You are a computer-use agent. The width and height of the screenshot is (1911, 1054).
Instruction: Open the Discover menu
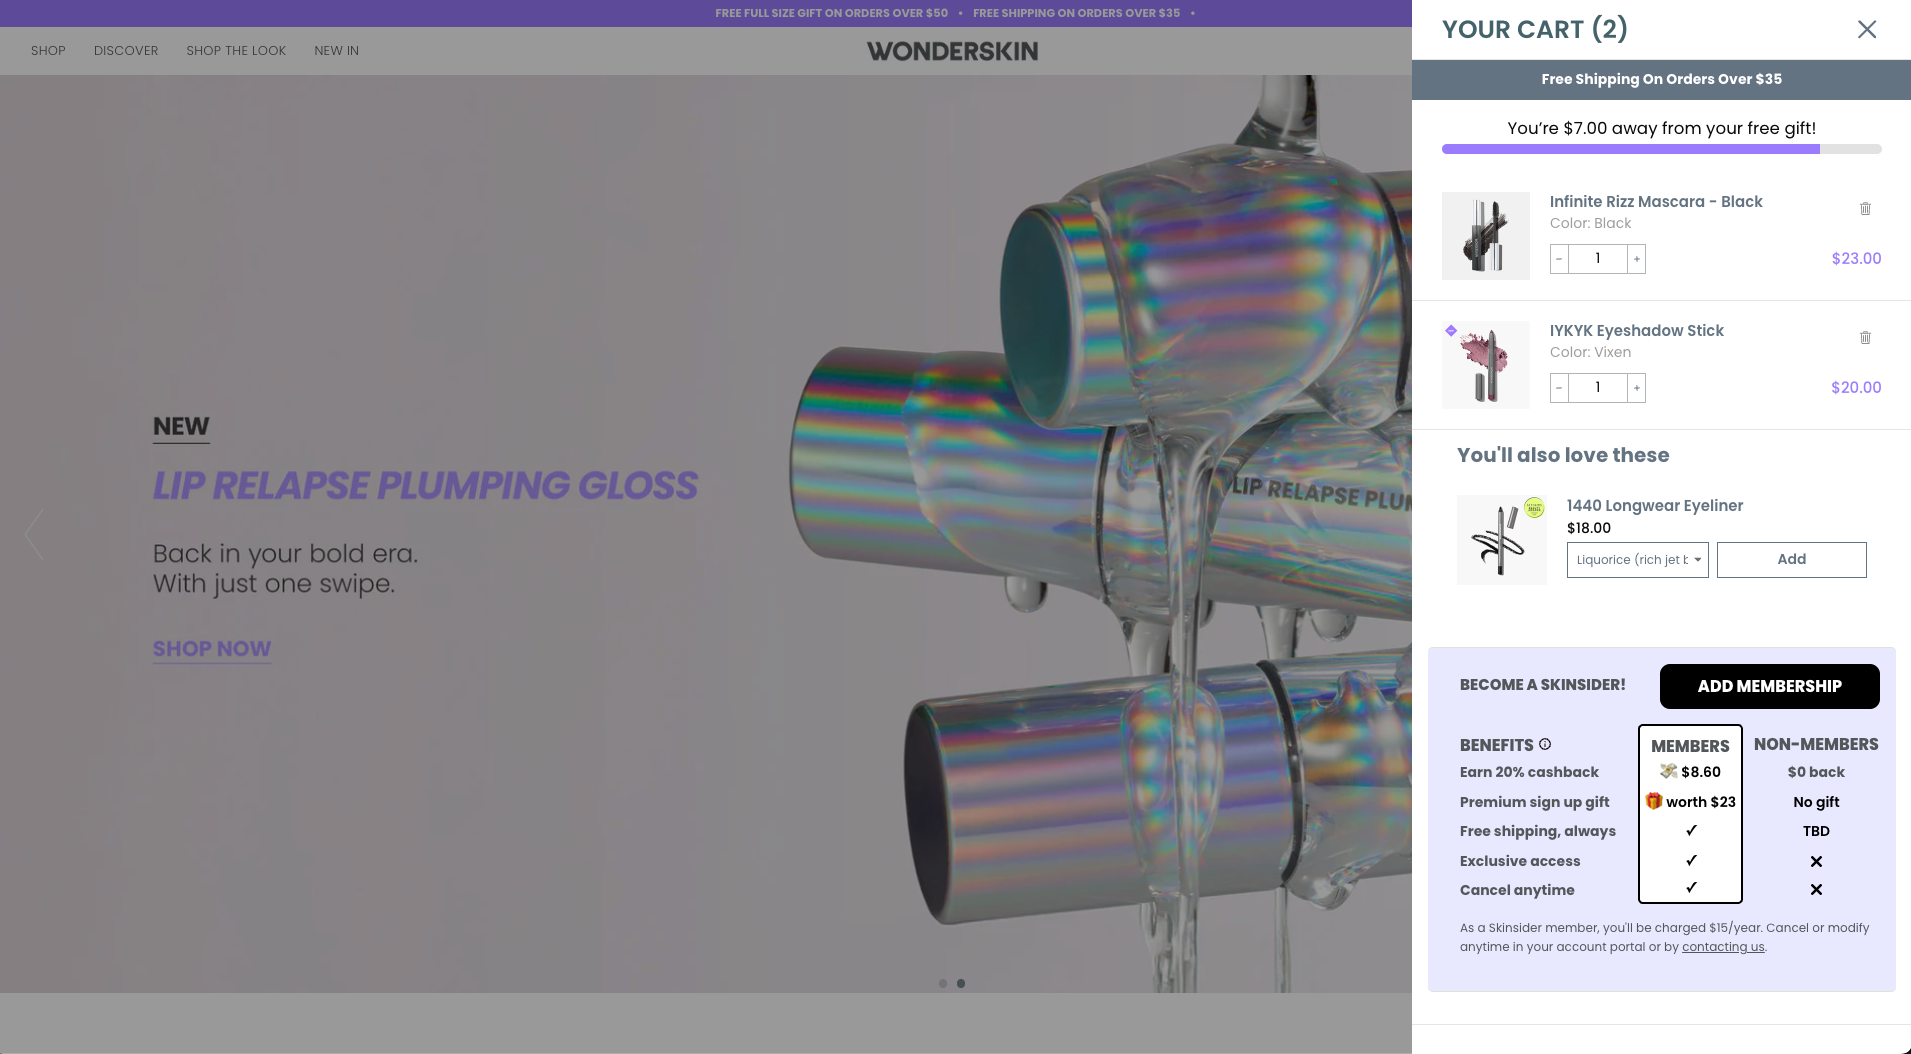point(126,51)
